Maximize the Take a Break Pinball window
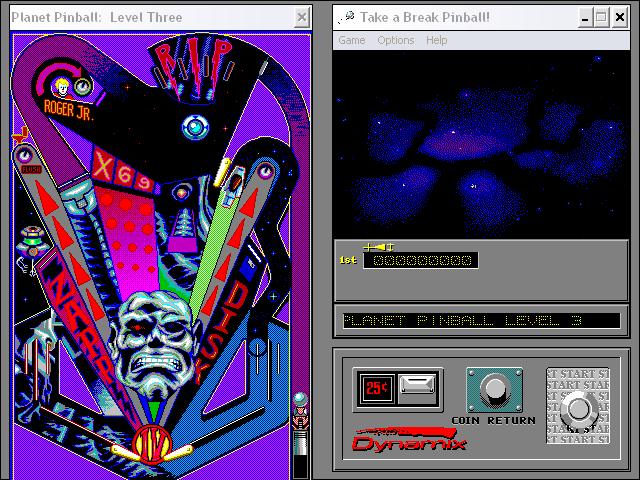Image resolution: width=640 pixels, height=480 pixels. coord(601,17)
